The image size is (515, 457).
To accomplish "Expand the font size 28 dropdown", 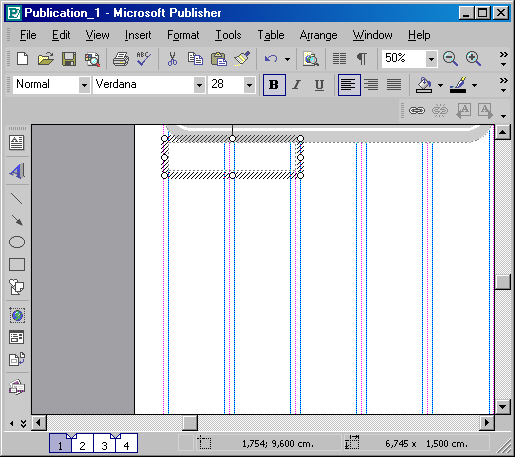I will click(x=249, y=85).
